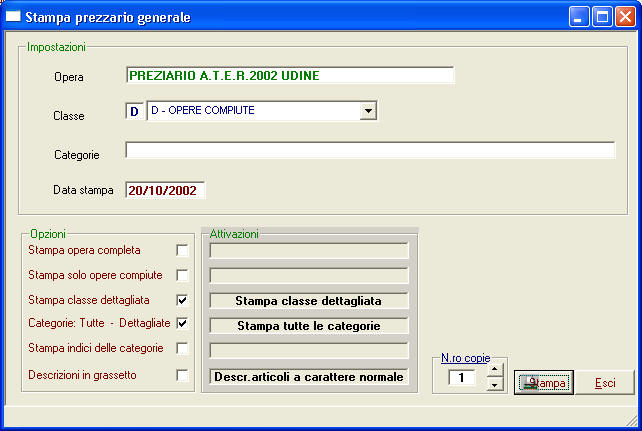Click the window icon in title bar
The image size is (642, 431).
coord(13,17)
